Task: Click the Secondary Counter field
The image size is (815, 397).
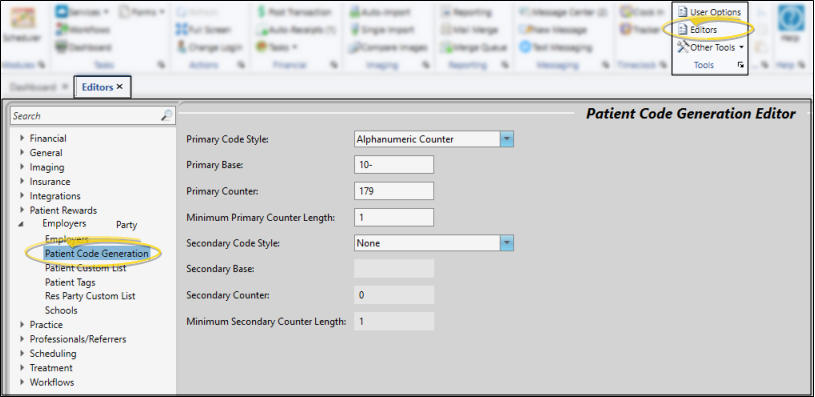Action: tap(394, 295)
